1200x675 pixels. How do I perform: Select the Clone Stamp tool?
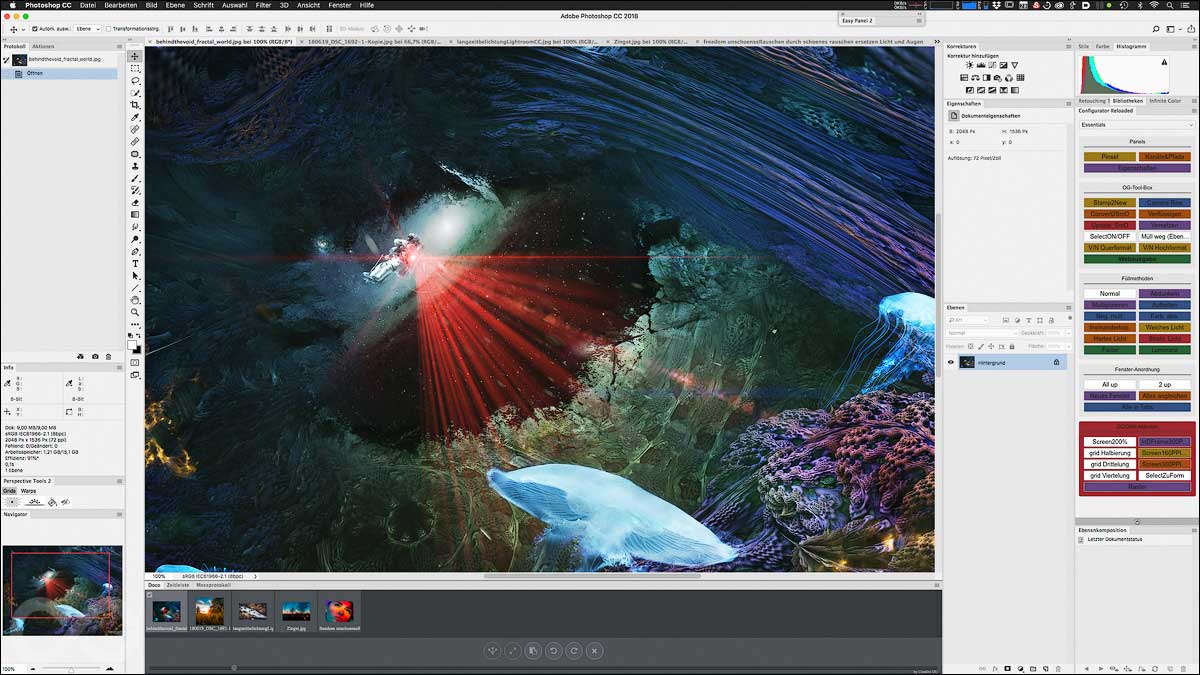pyautogui.click(x=135, y=166)
